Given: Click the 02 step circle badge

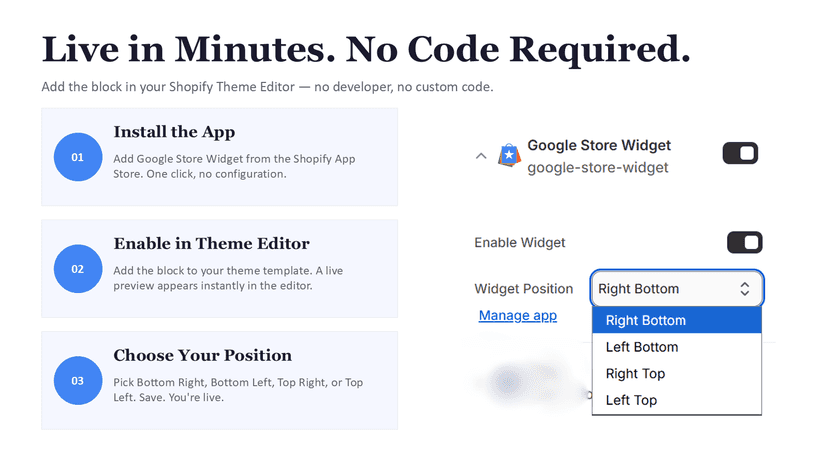Looking at the screenshot, I should coord(78,269).
